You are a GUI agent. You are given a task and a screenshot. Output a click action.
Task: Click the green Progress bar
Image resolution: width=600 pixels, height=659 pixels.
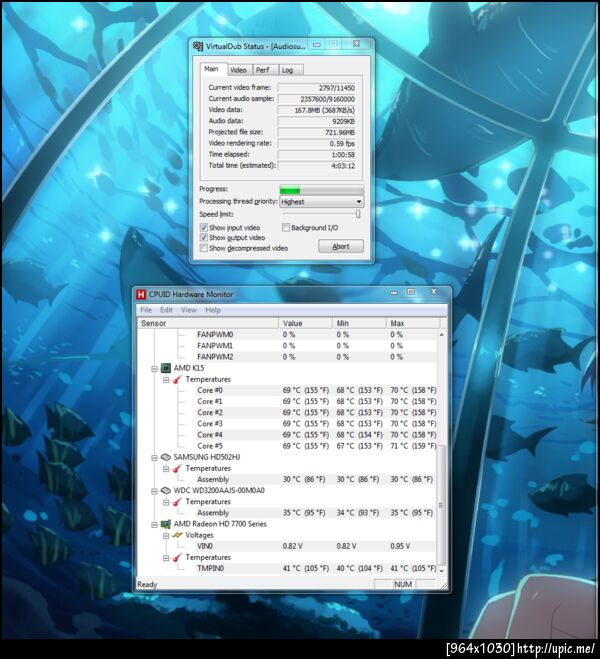coord(321,190)
